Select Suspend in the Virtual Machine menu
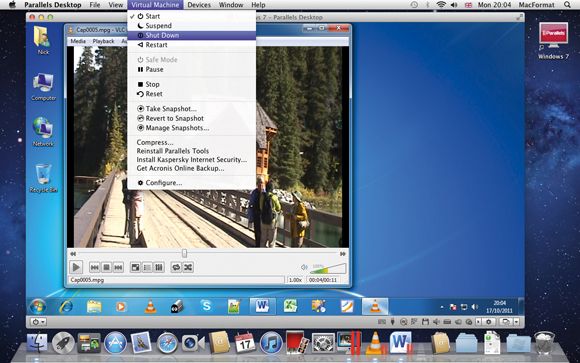 [192, 26]
